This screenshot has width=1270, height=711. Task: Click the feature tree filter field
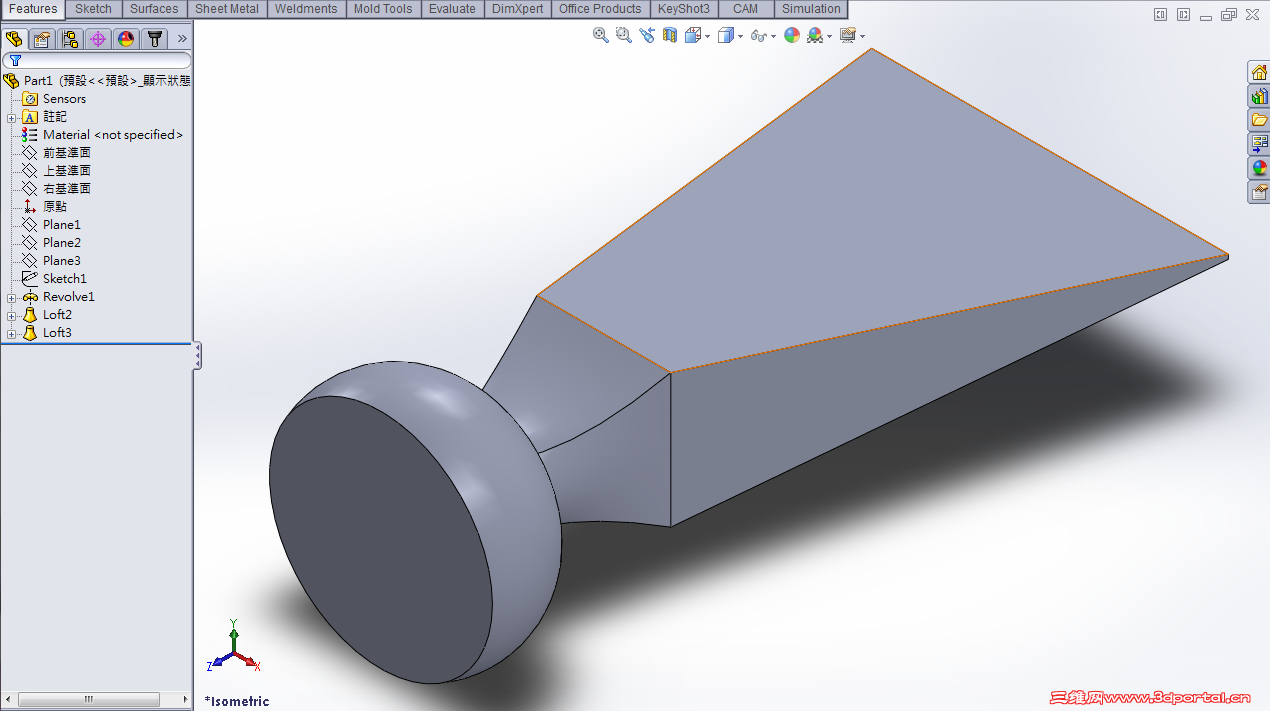click(x=97, y=60)
